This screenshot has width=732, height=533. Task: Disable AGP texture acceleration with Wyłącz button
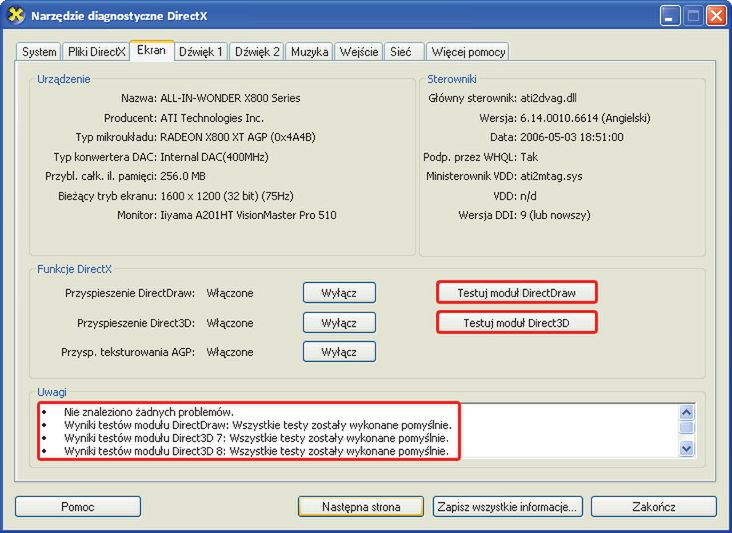[339, 352]
